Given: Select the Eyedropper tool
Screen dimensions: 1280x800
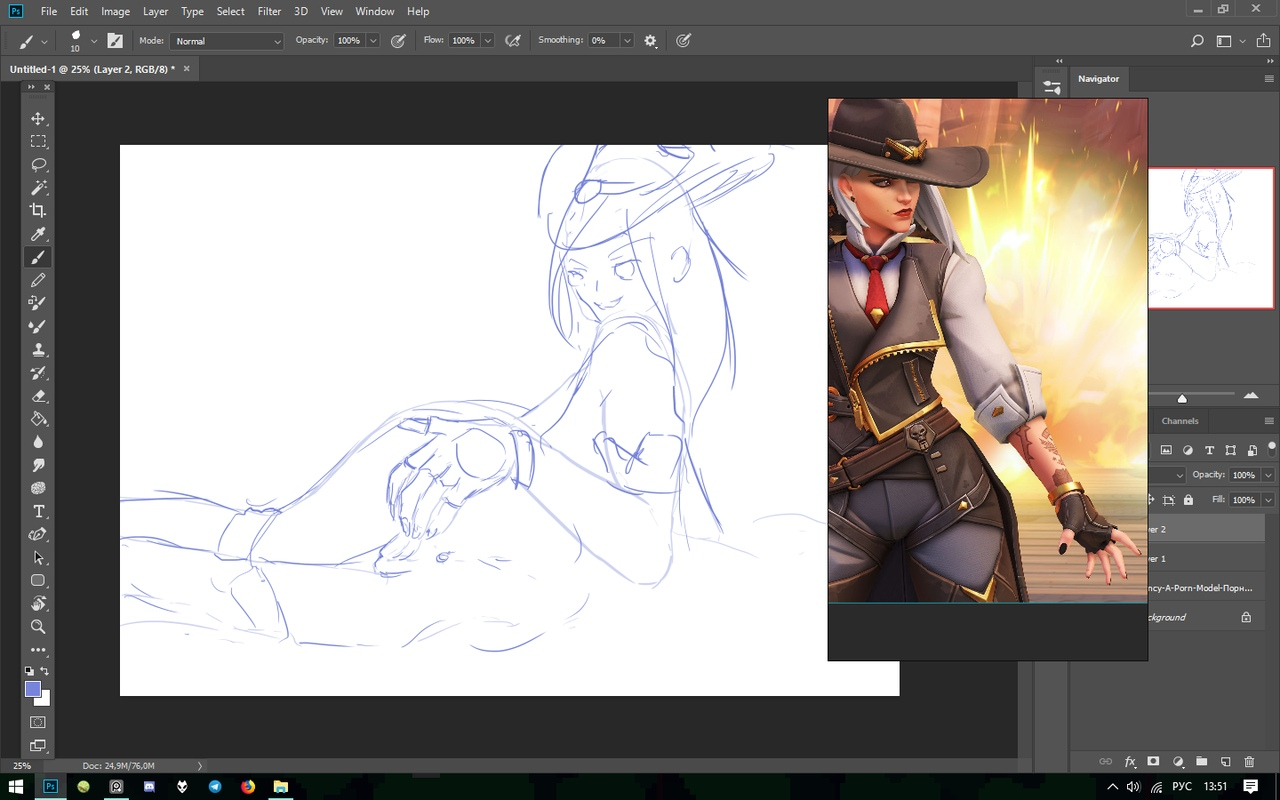Looking at the screenshot, I should coord(38,234).
